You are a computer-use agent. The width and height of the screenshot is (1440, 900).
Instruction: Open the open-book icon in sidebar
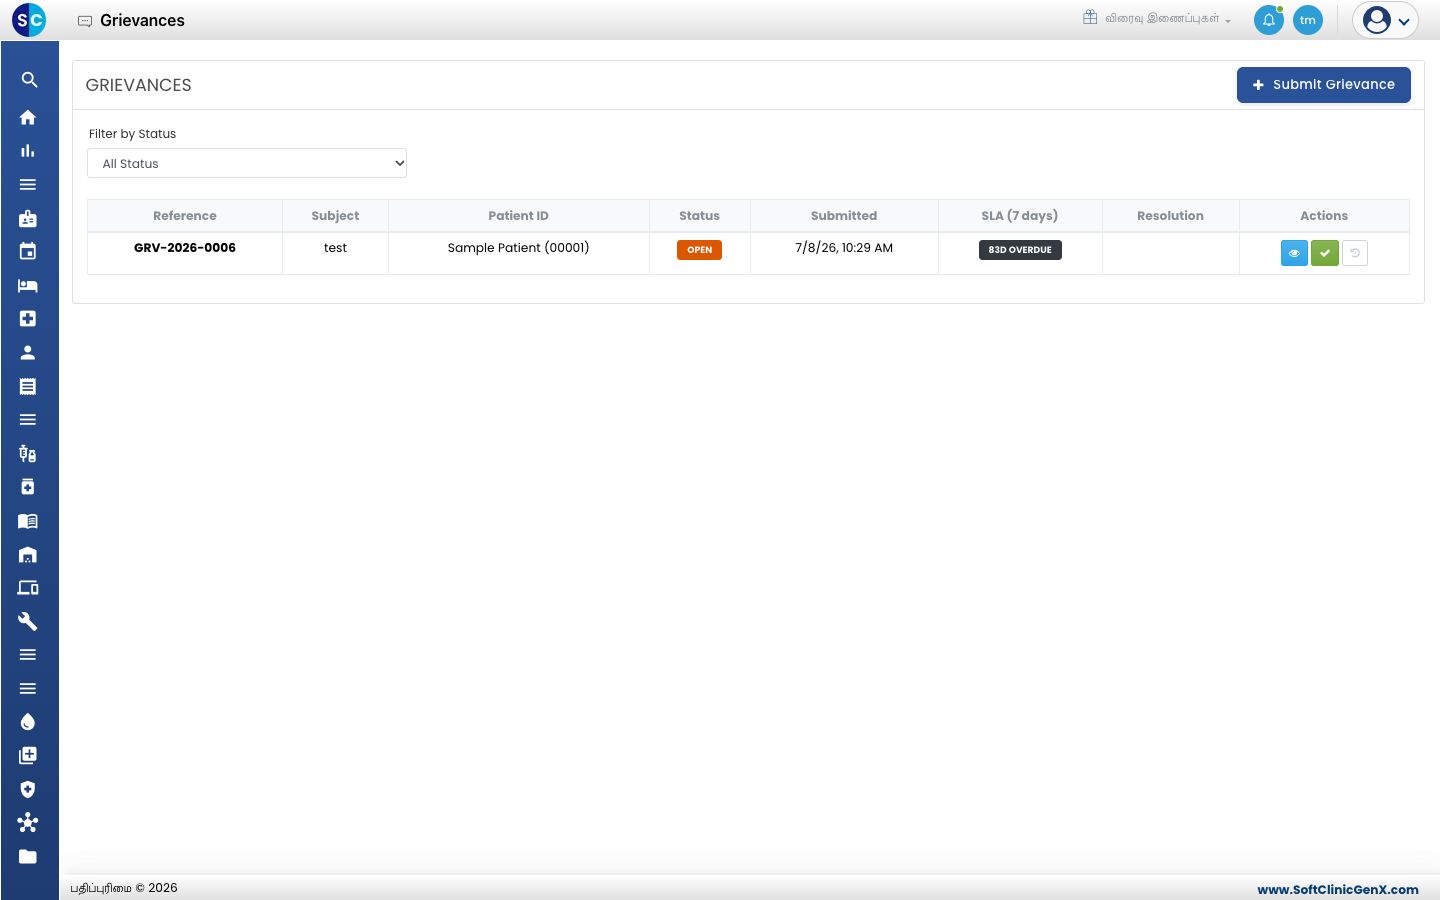(x=28, y=521)
